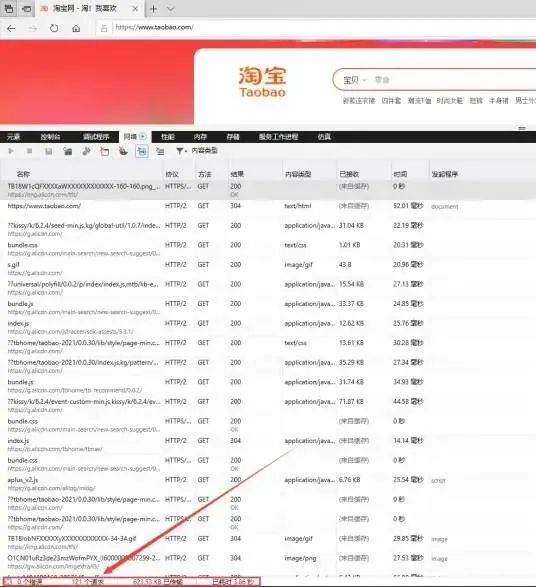This screenshot has height=587, width=536.
Task: Go to the browser home page icon
Action: 76,28
